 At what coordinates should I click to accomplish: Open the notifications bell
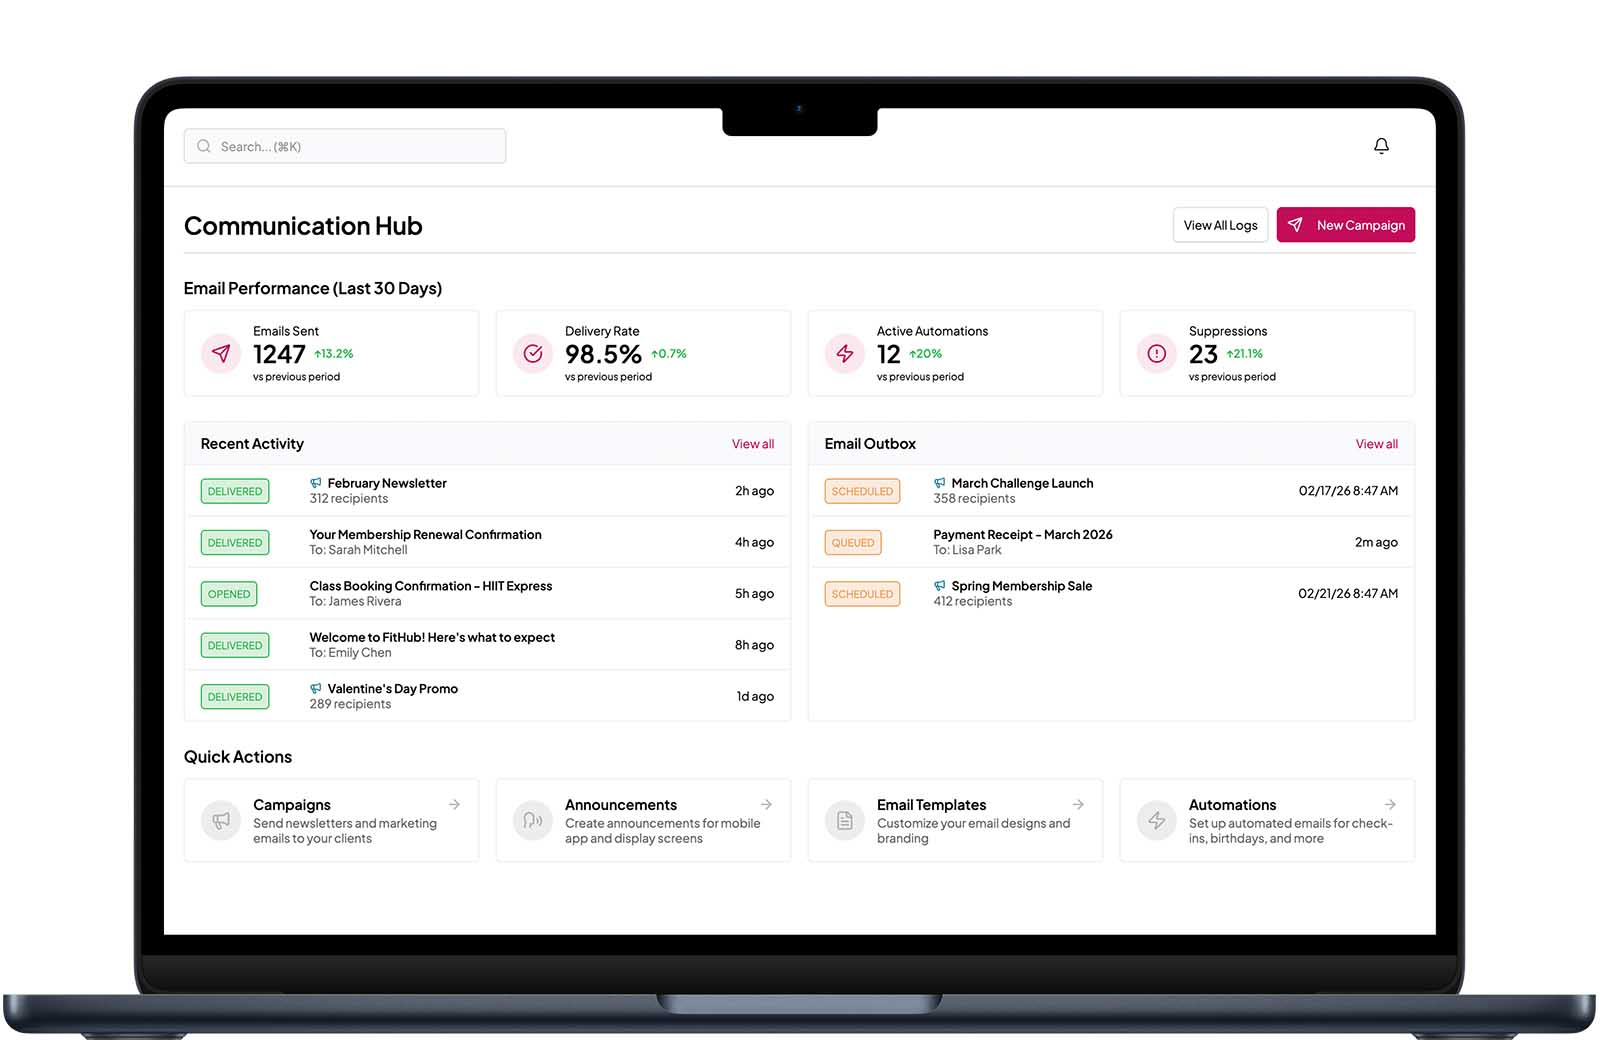[x=1381, y=145]
